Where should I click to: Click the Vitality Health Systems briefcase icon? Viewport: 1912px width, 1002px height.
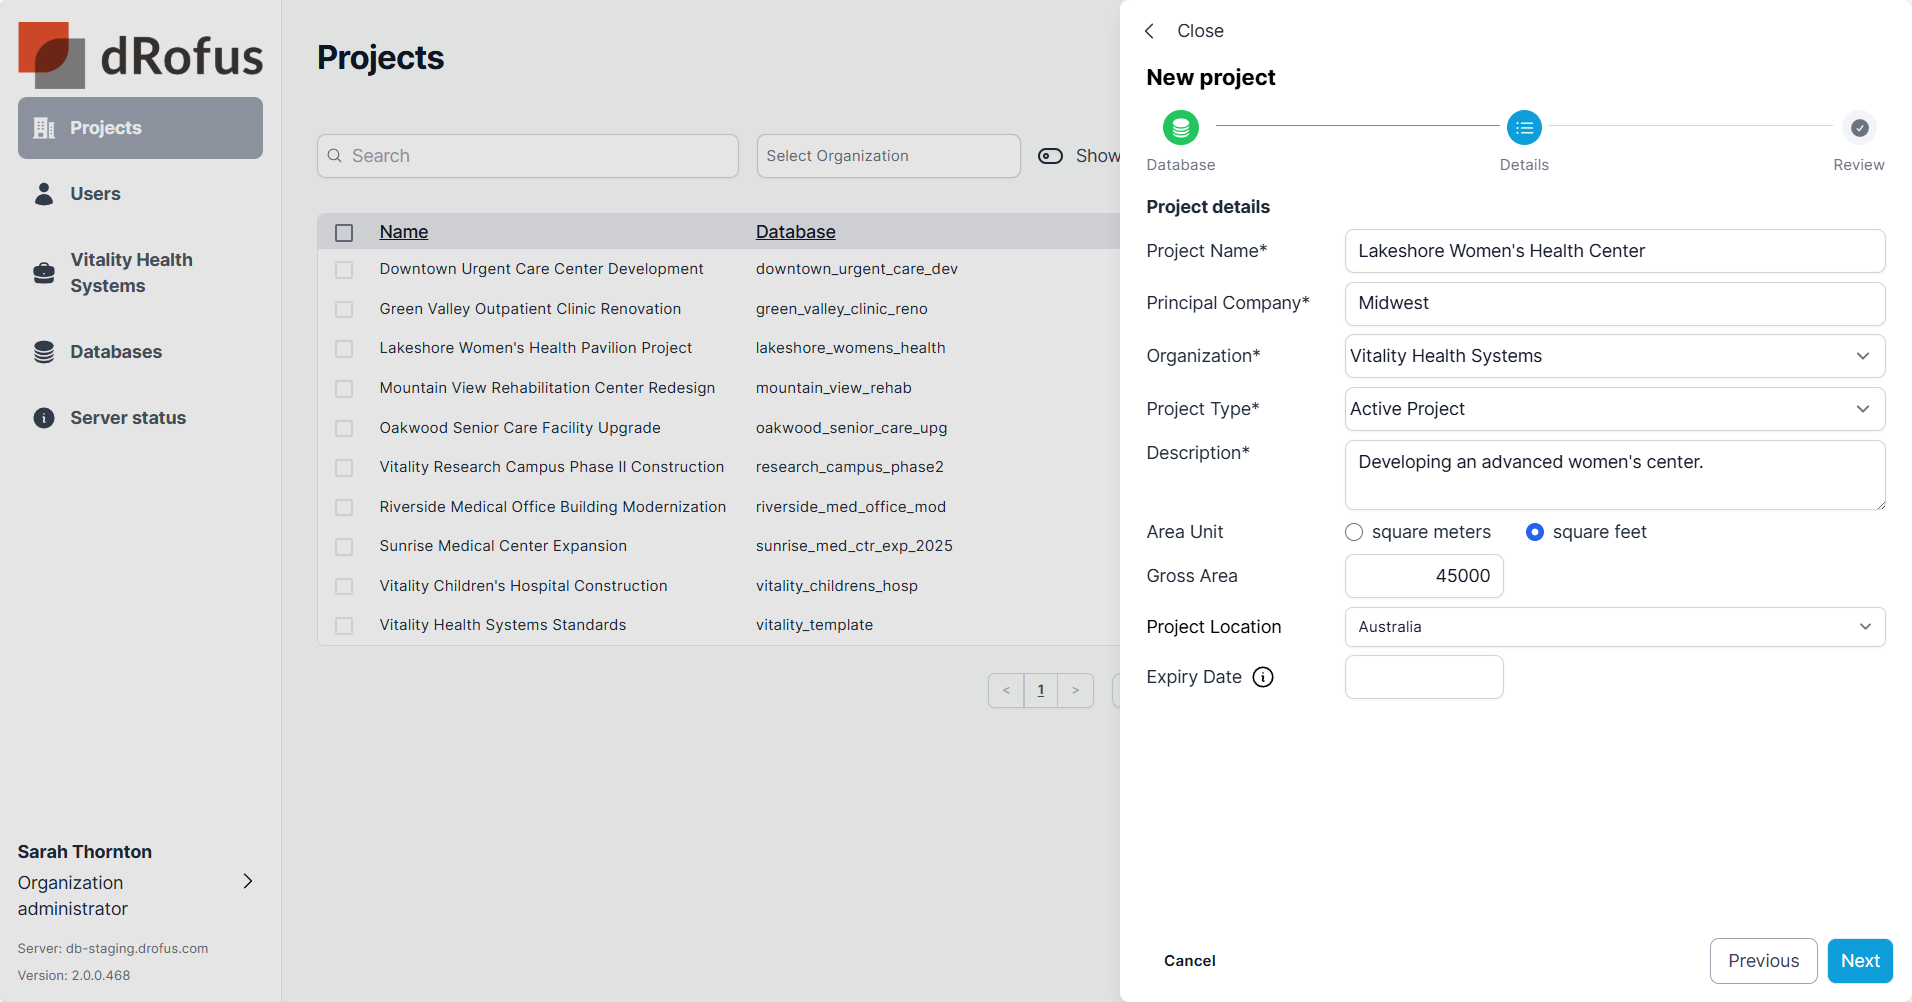44,273
